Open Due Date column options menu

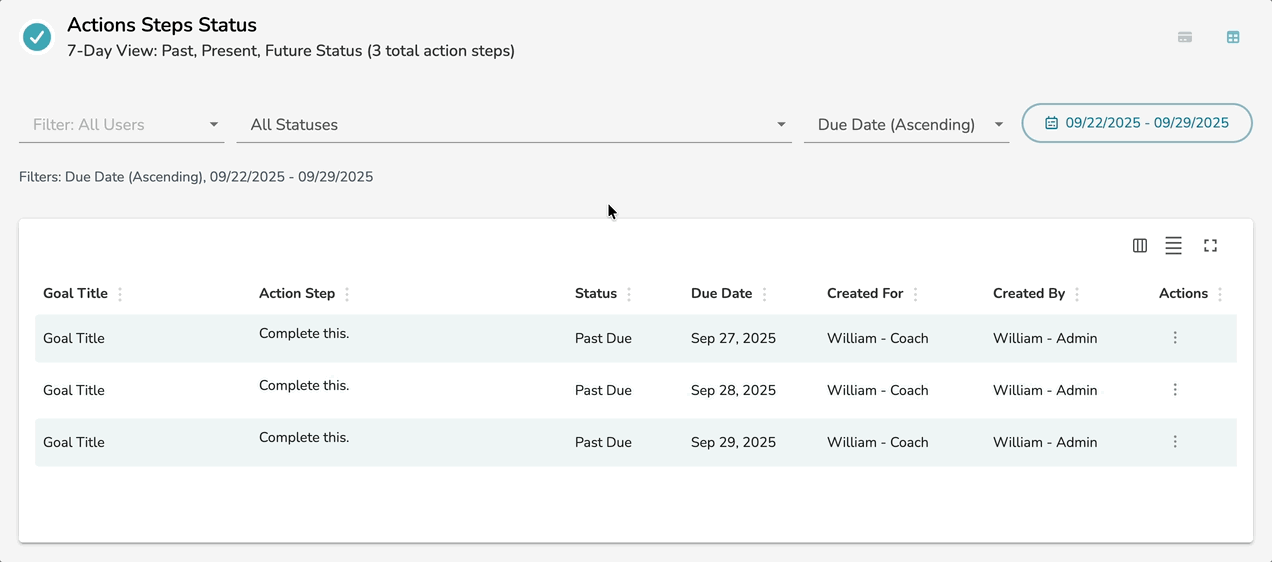click(x=764, y=294)
